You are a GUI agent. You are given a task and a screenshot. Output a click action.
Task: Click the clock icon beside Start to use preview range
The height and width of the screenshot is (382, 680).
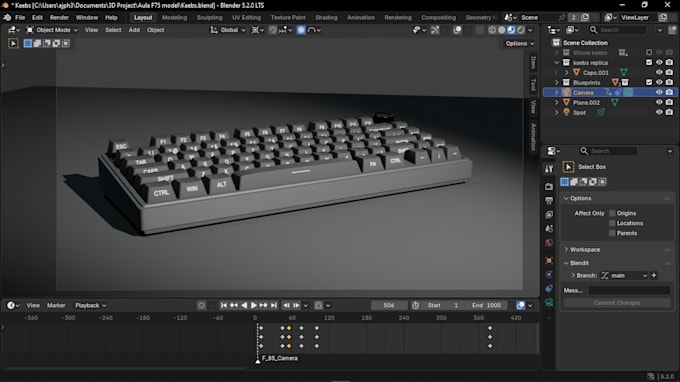[x=415, y=305]
